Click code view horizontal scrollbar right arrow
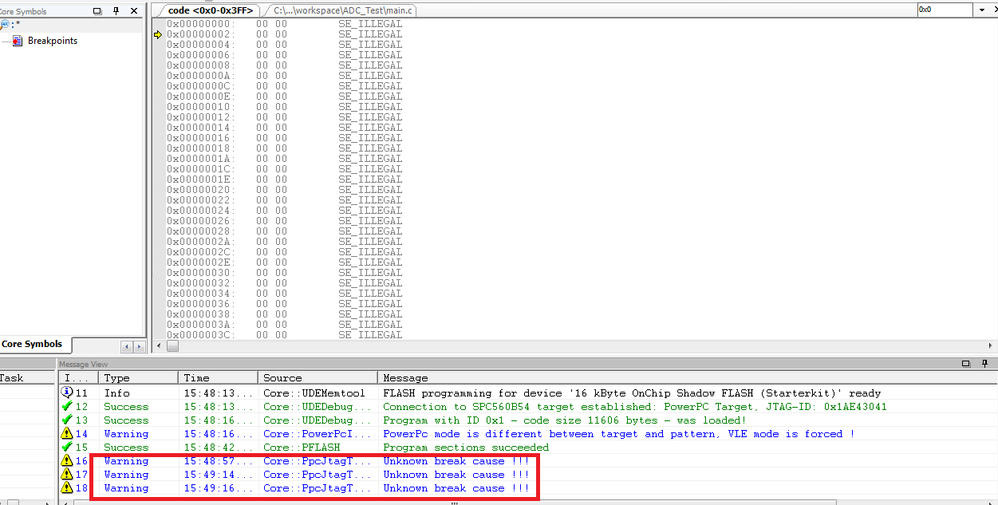This screenshot has height=505, width=998. click(x=990, y=346)
